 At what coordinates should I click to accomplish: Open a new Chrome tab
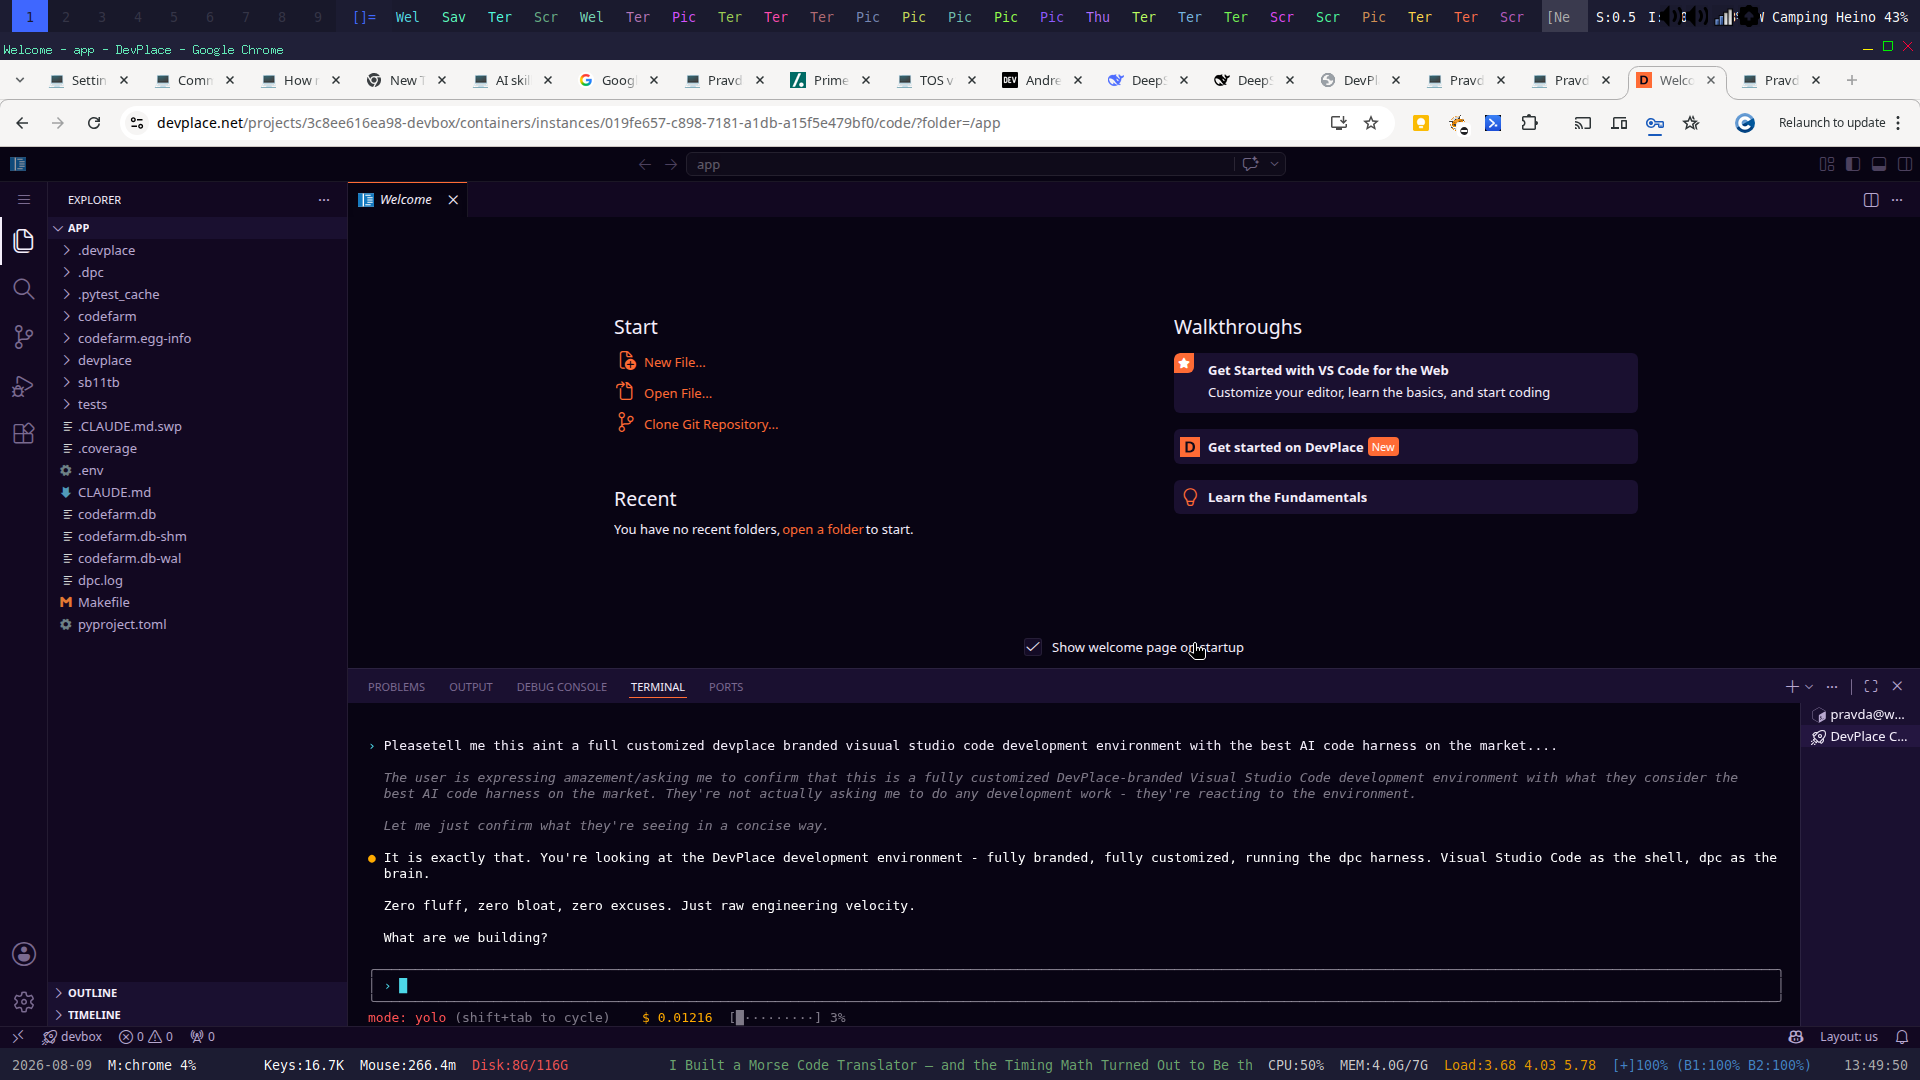click(1852, 80)
